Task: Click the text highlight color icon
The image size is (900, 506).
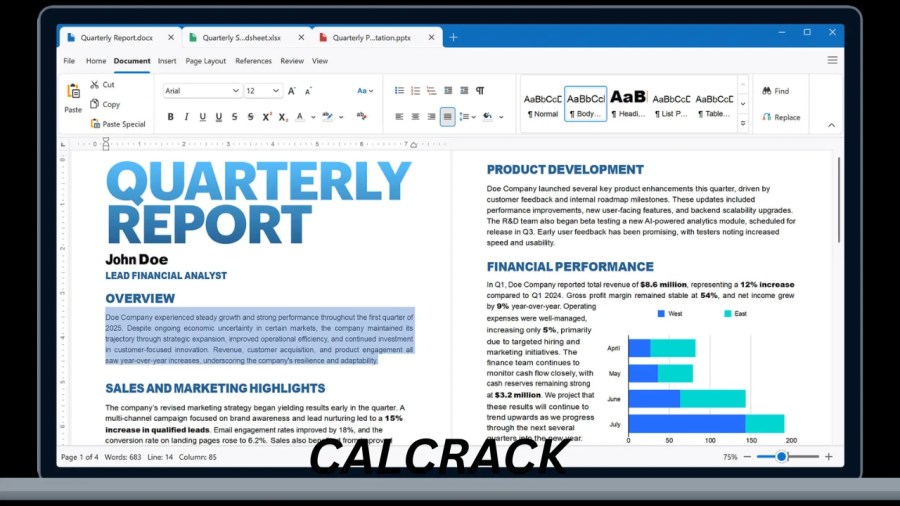Action: tap(327, 116)
